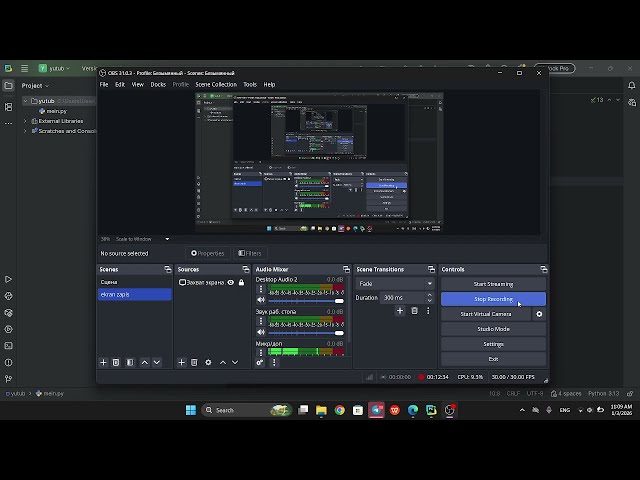This screenshot has width=640, height=480.
Task: Open OBS Docks menu
Action: tap(158, 84)
